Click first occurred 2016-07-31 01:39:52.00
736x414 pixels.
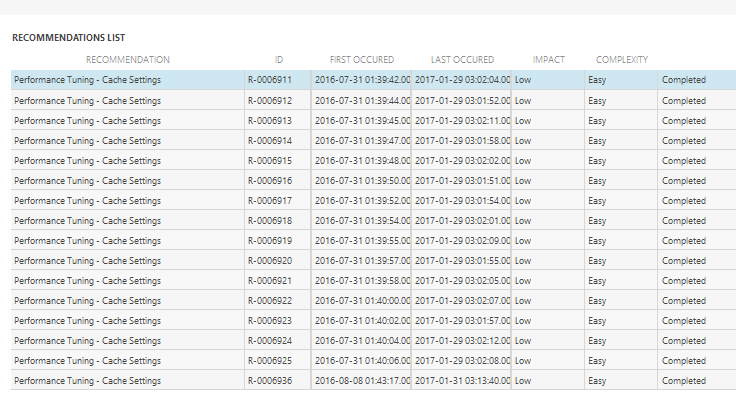[x=362, y=201]
